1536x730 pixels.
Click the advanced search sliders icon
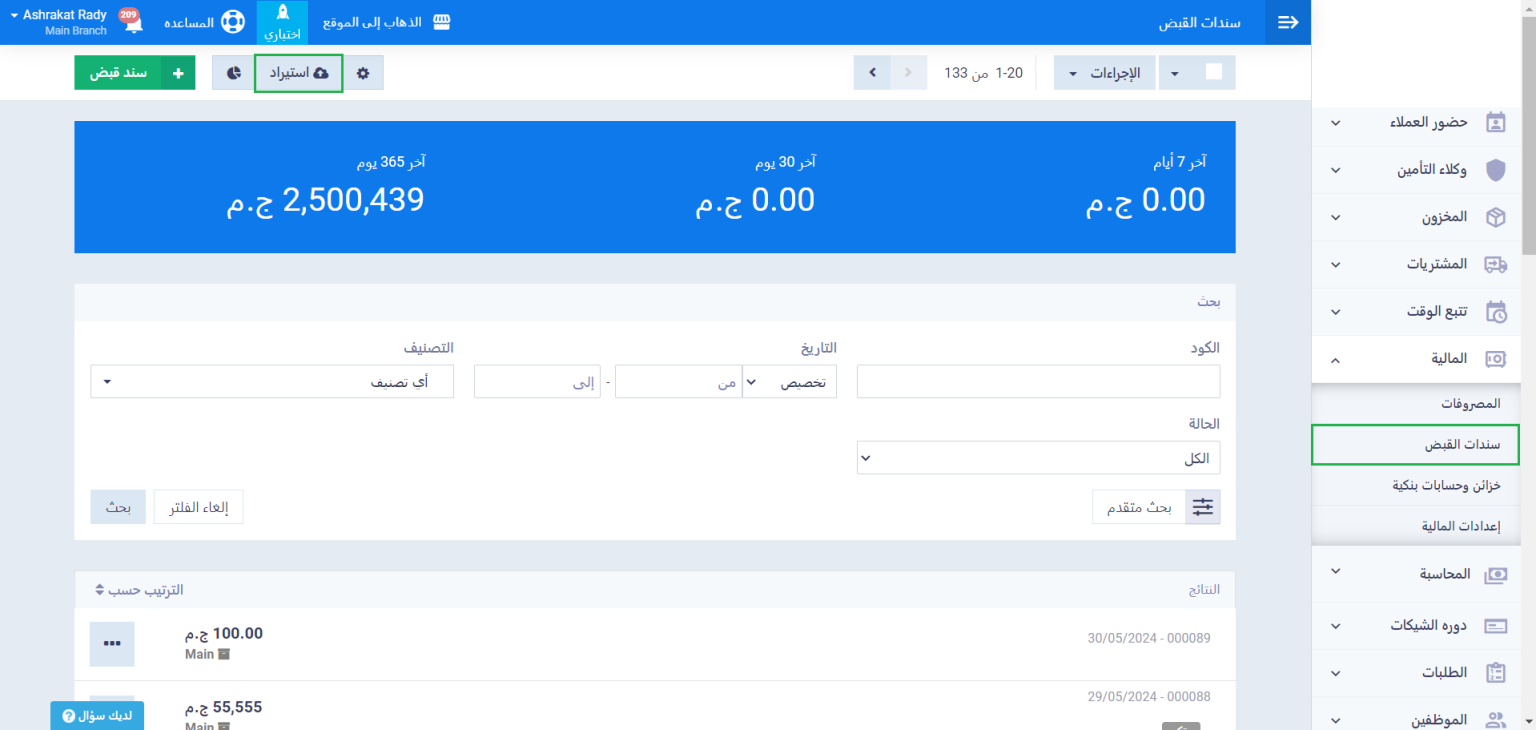(1202, 507)
